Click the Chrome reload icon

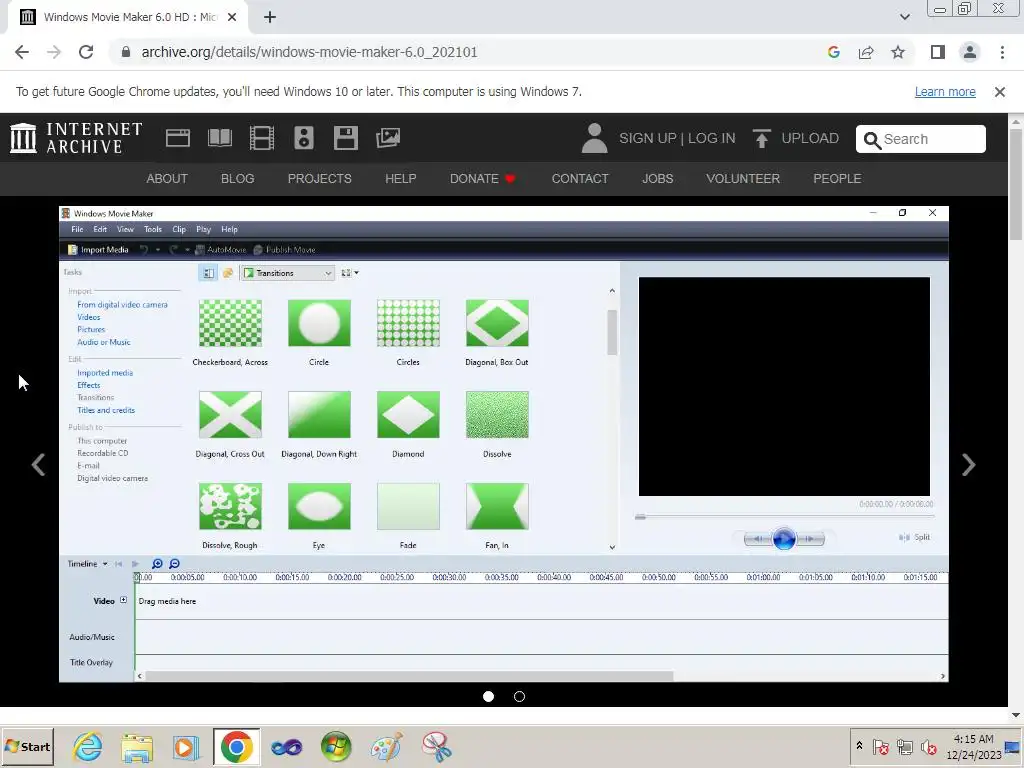point(86,52)
